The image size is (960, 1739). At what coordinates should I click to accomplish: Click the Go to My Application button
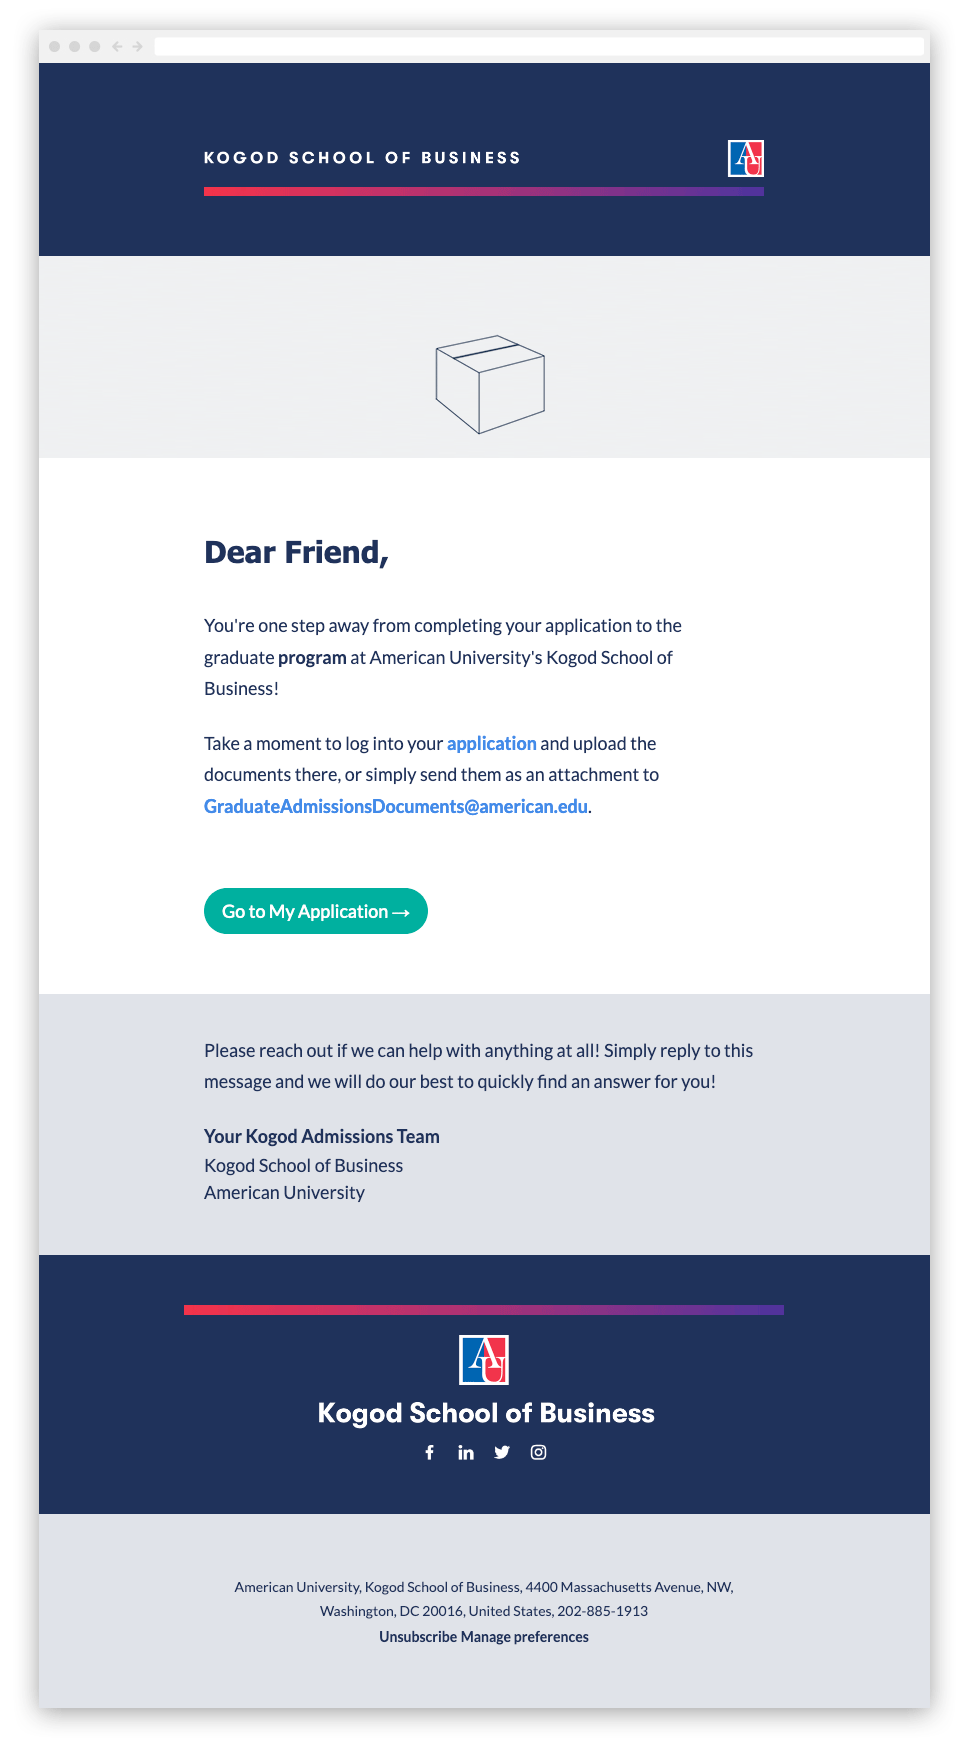click(x=316, y=911)
